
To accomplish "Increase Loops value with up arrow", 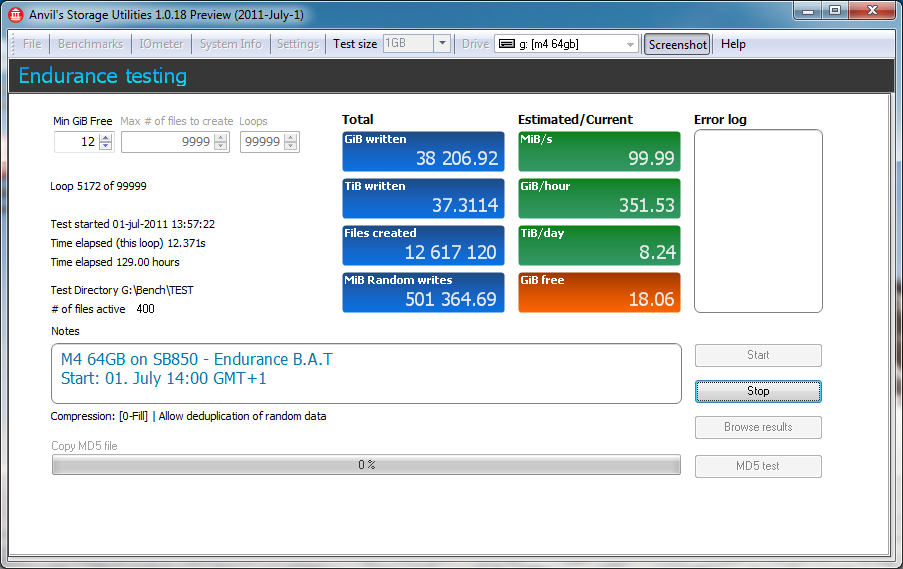I will tap(291, 138).
